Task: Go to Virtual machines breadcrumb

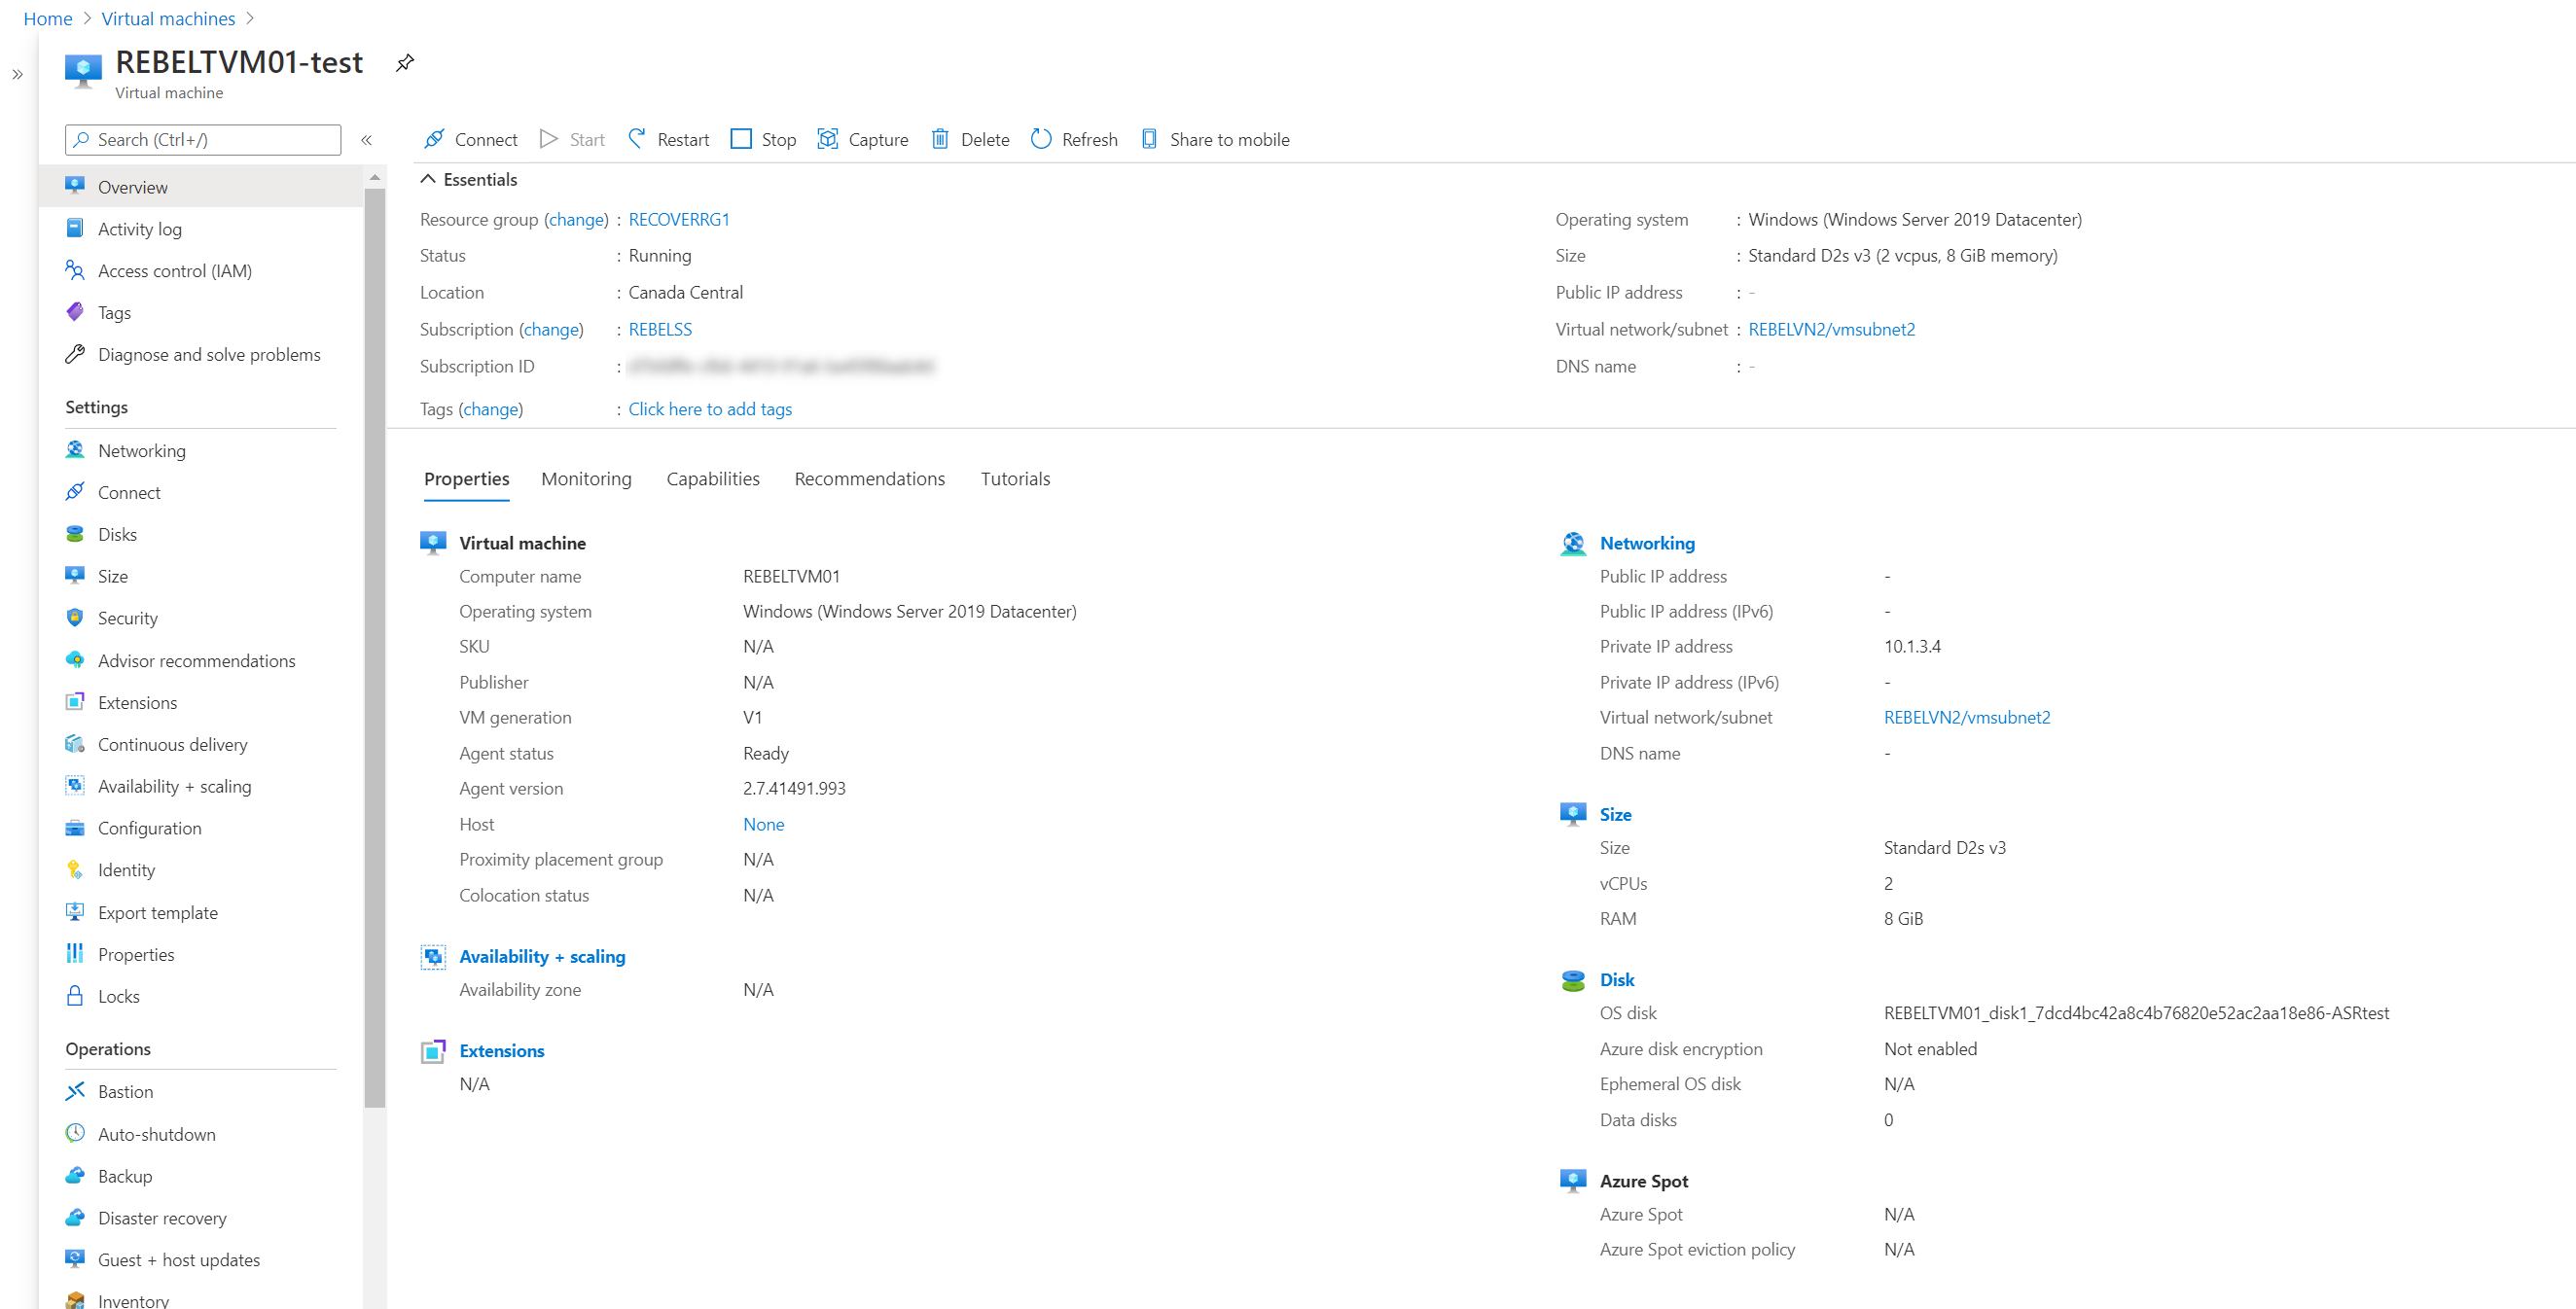Action: tap(168, 18)
